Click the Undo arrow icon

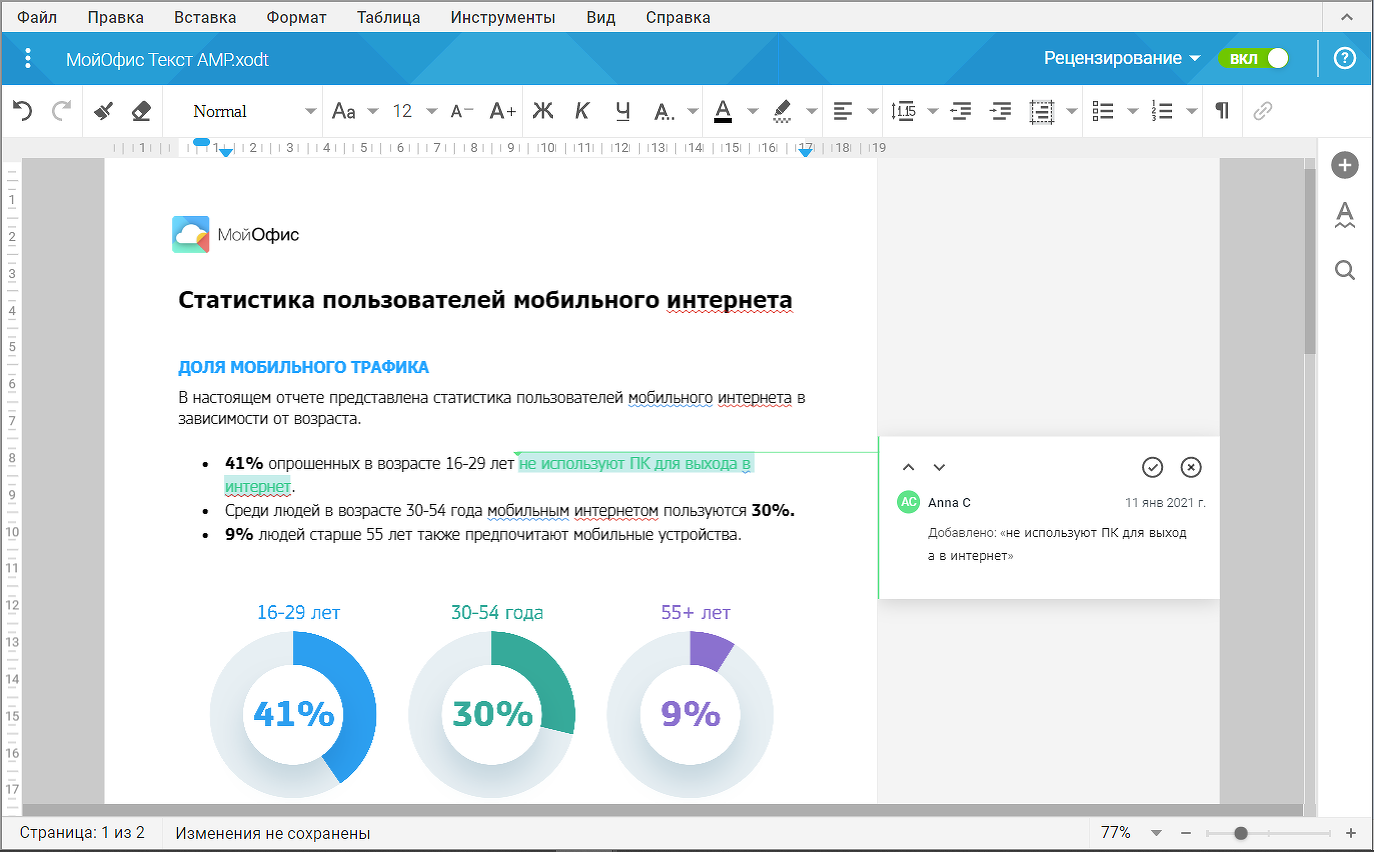tap(23, 111)
